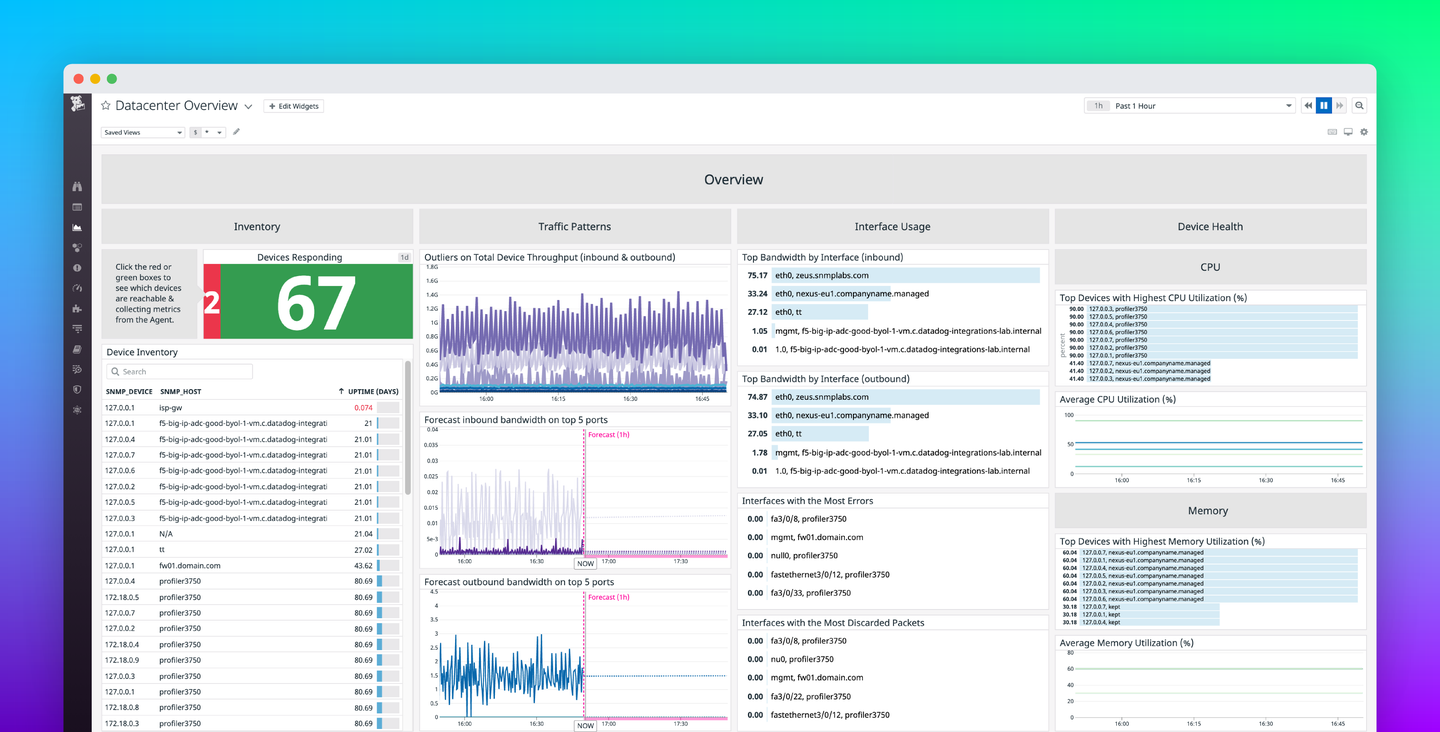Open the $ template variable dropdown
This screenshot has height=732, width=1440.
[208, 132]
